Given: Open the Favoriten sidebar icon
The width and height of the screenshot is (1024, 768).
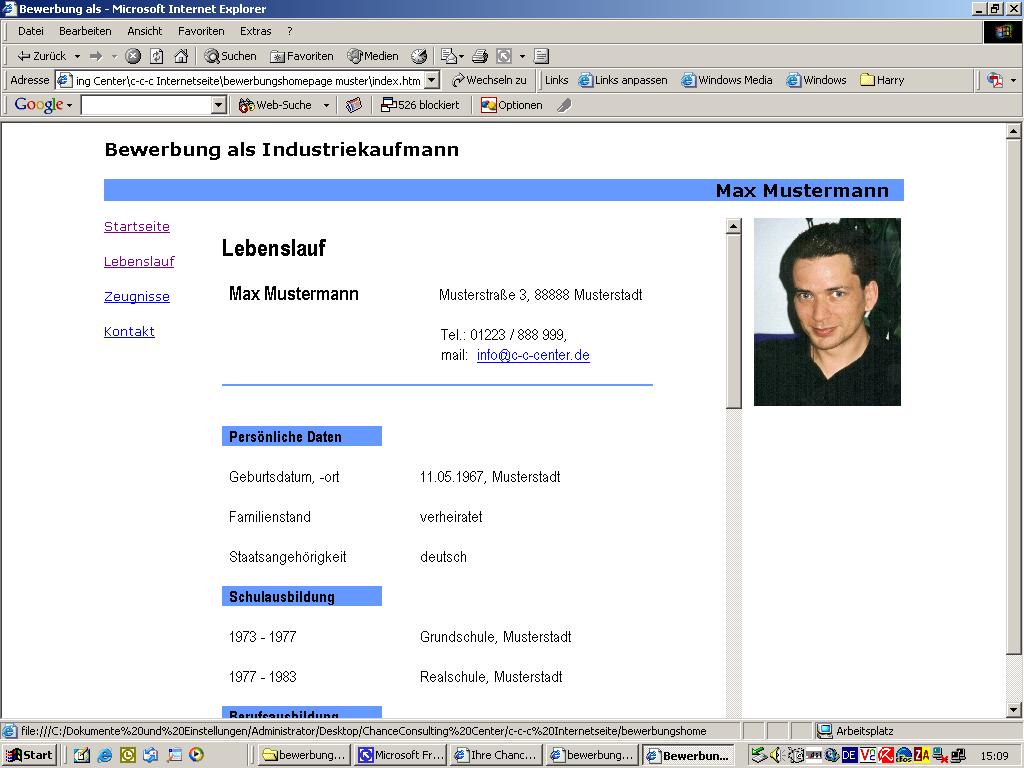Looking at the screenshot, I should click(x=301, y=56).
